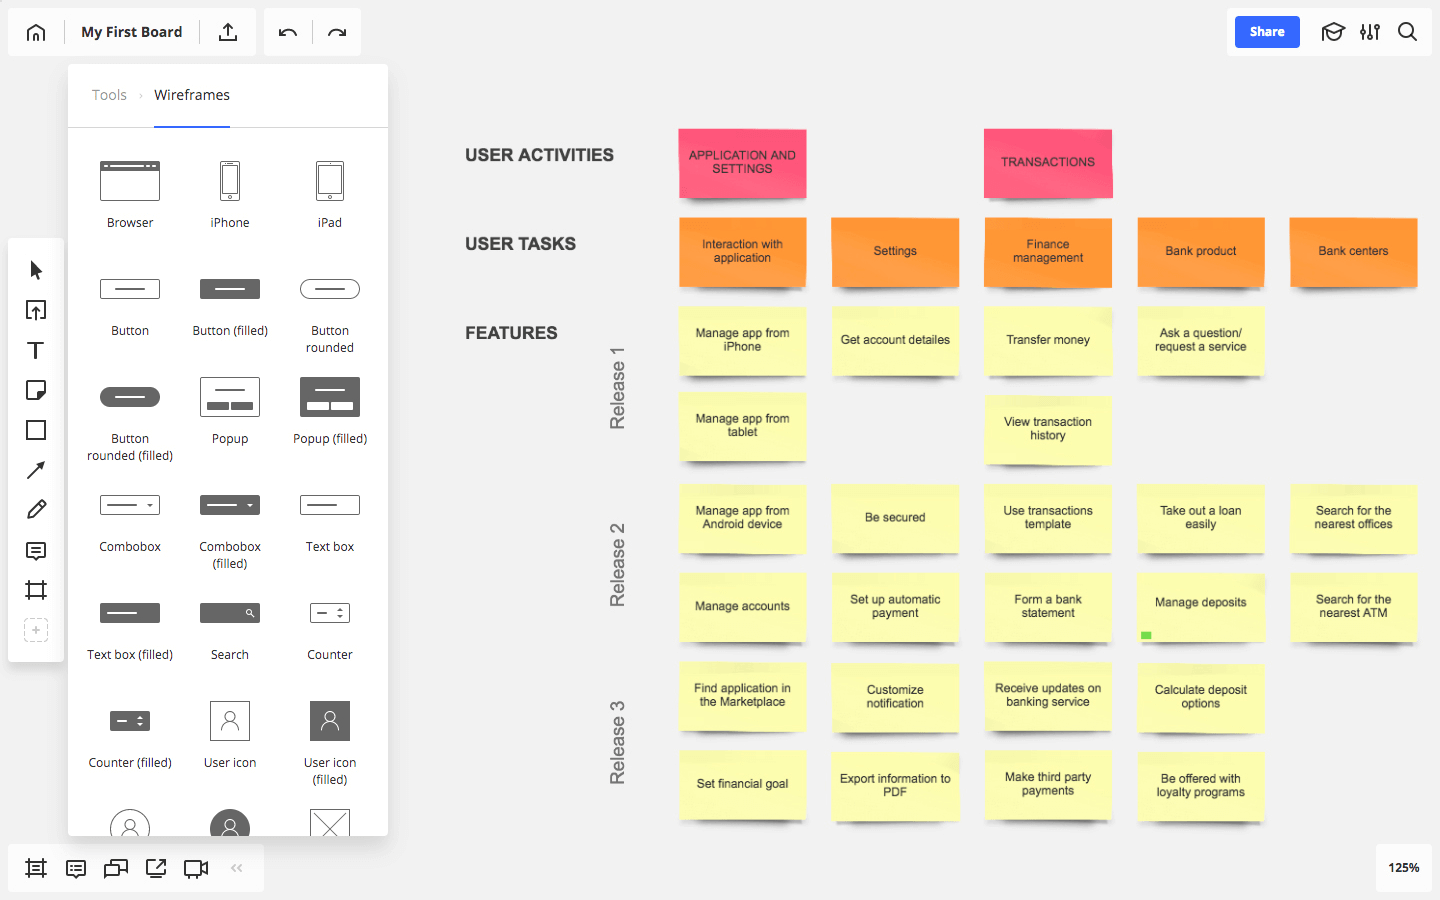Select the USER ACTIVITIES heading text

[x=539, y=155]
